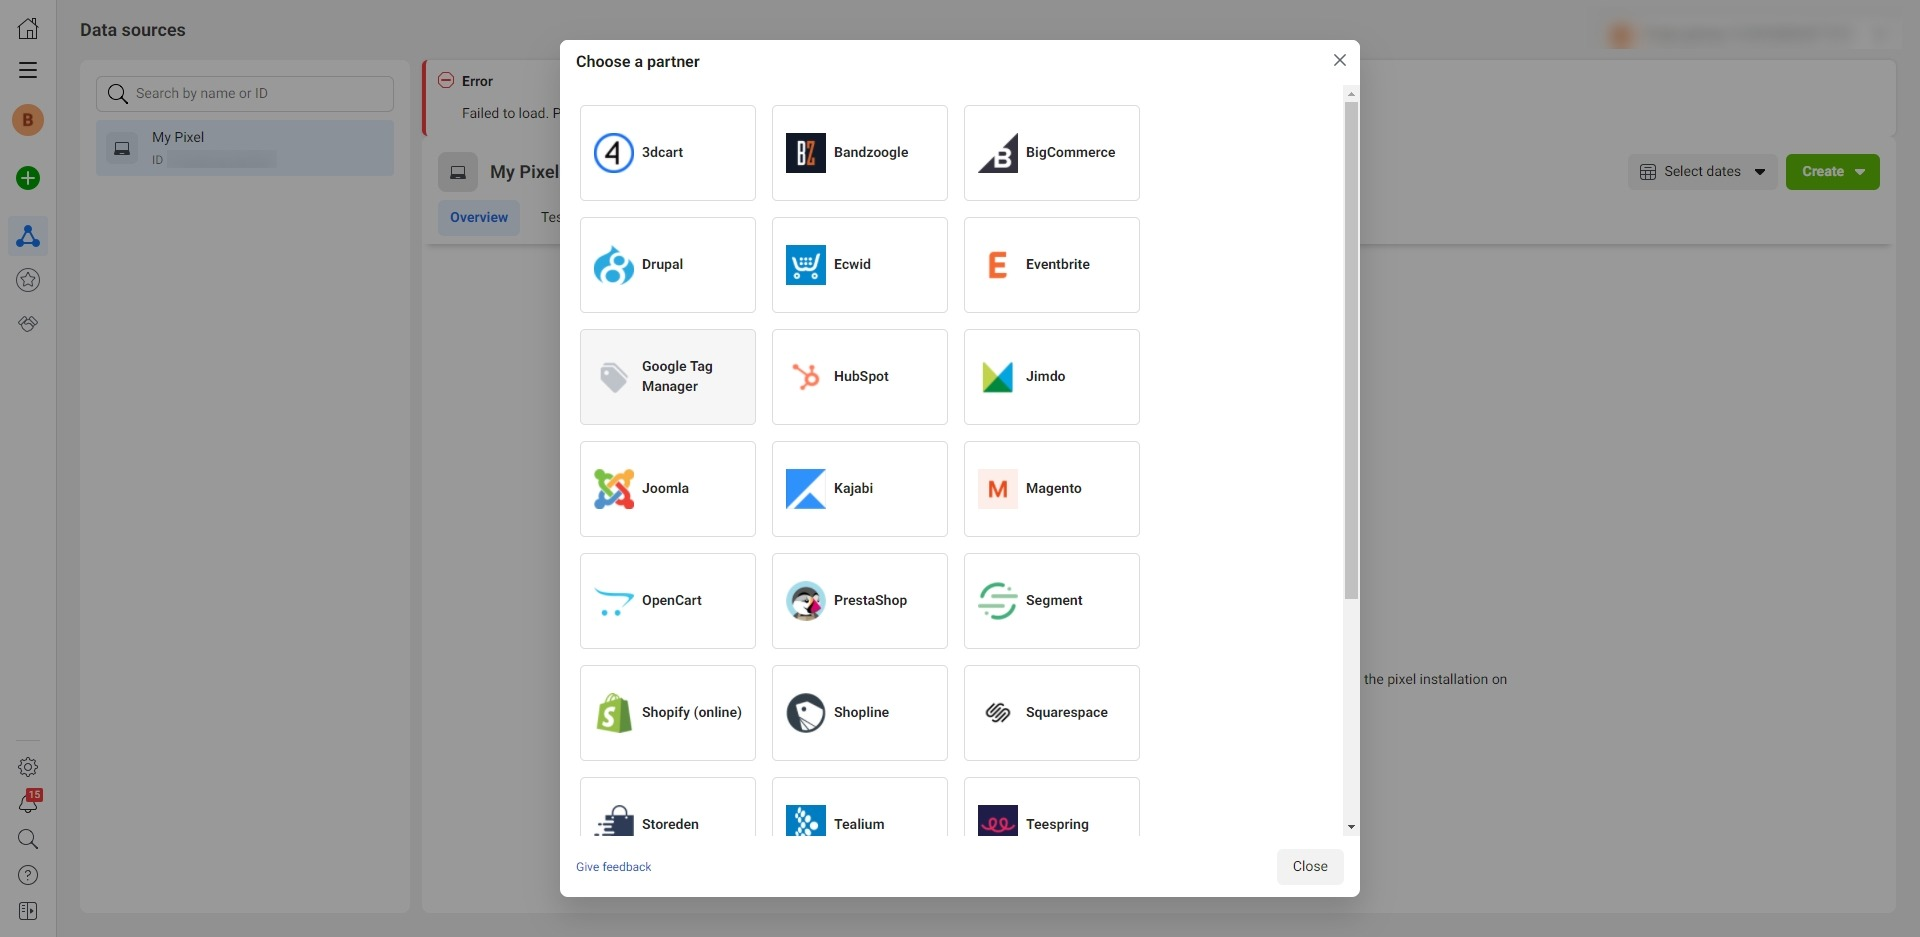Open the custom conversions star icon

(x=28, y=280)
